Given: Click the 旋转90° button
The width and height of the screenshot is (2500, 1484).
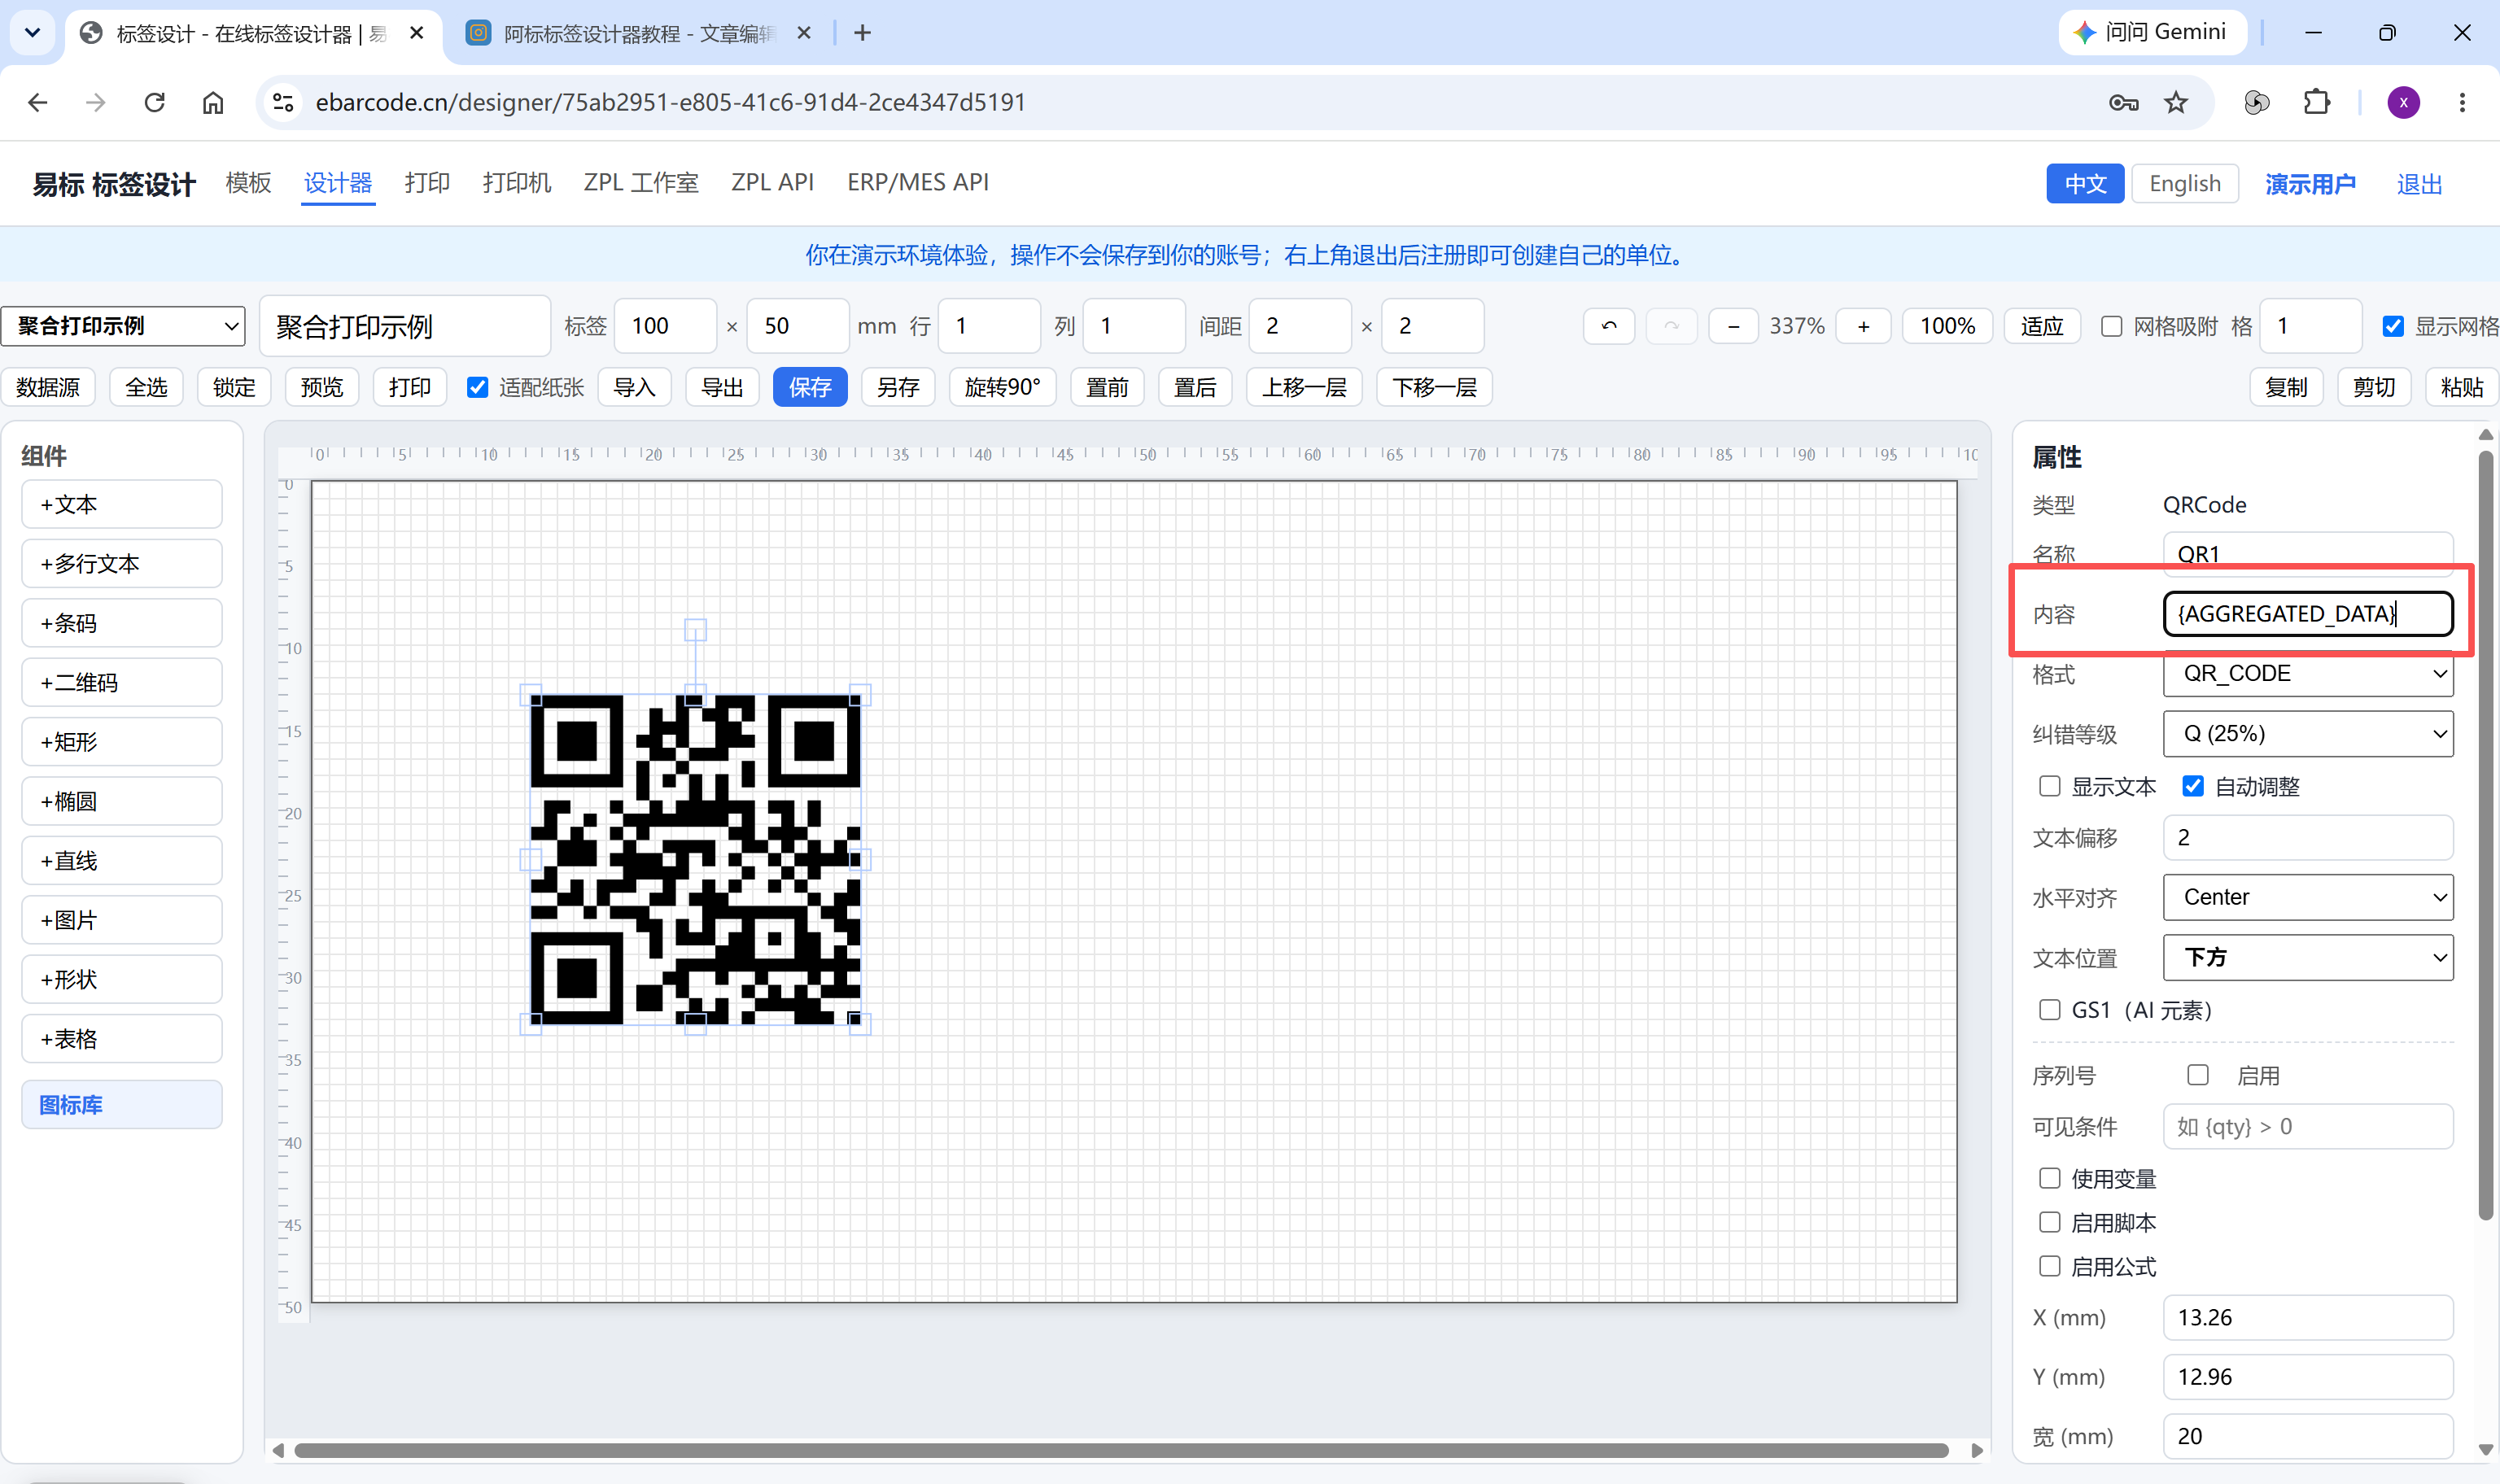Looking at the screenshot, I should [x=1002, y=387].
